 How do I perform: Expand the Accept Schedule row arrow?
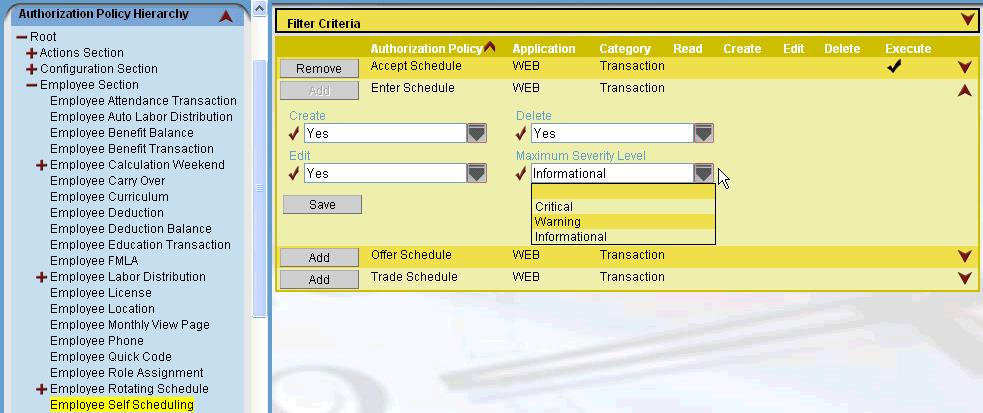click(x=965, y=68)
